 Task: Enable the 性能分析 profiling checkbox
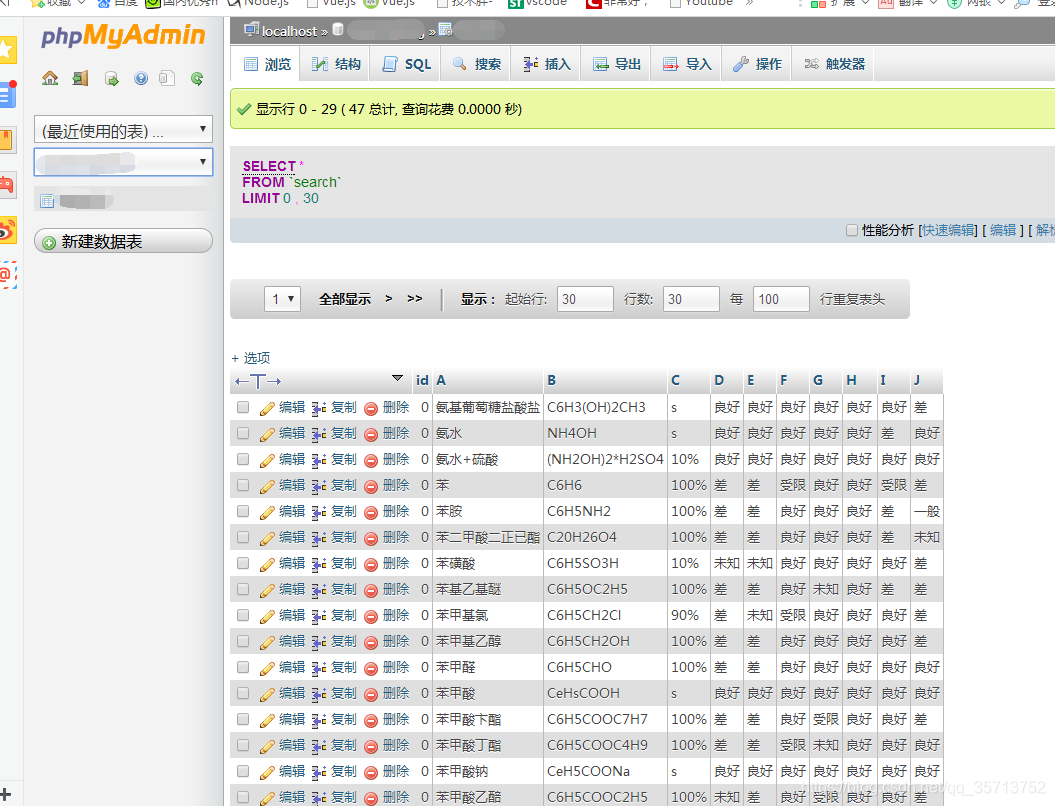tap(852, 230)
